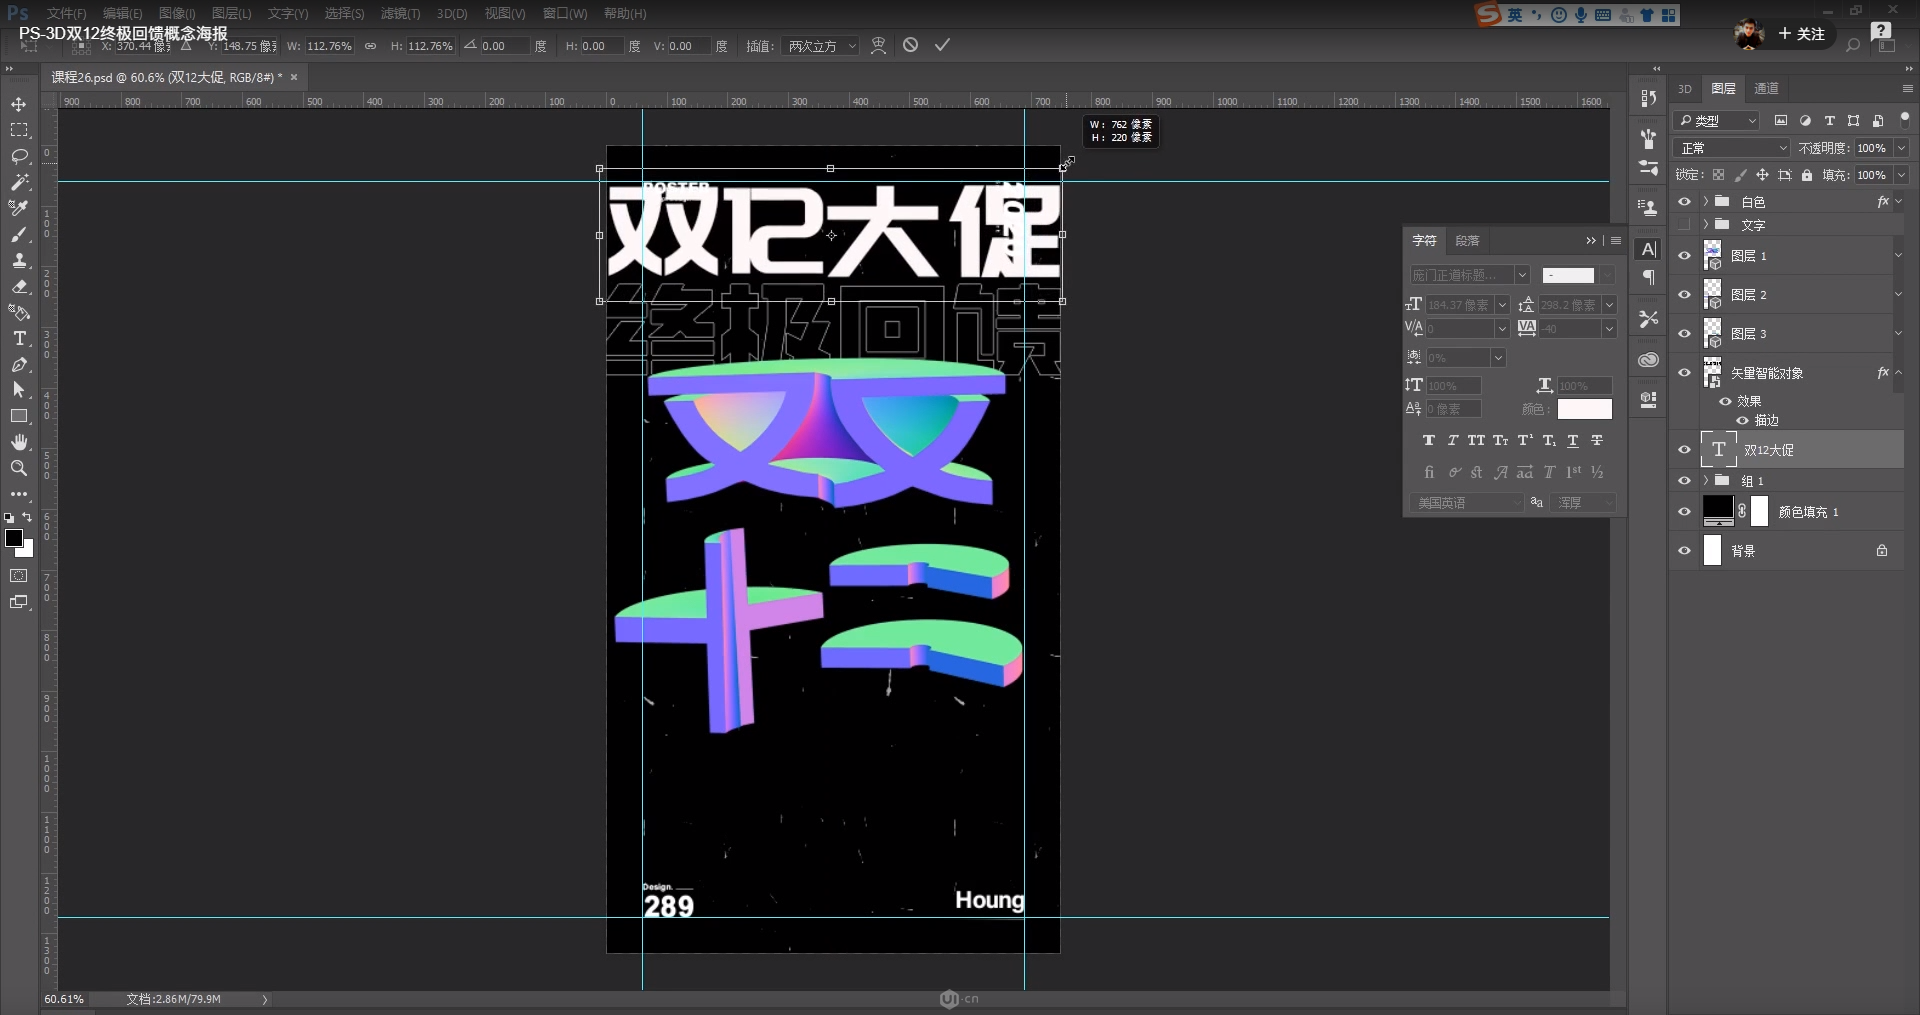Select the 颜色填充 1 layer black thumbnail
This screenshot has width=1920, height=1015.
coord(1718,511)
